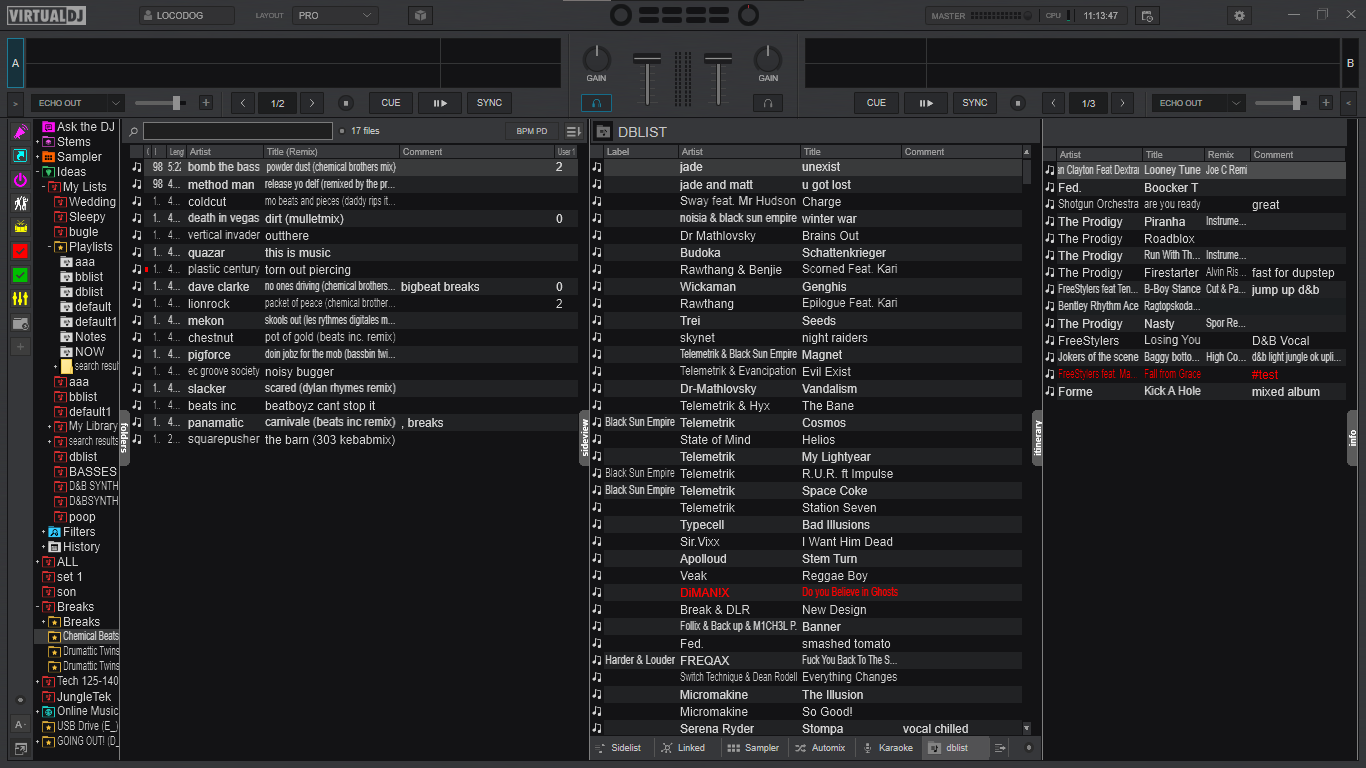The image size is (1366, 768).
Task: Collapse the Ideas folder tree
Action: [39, 172]
